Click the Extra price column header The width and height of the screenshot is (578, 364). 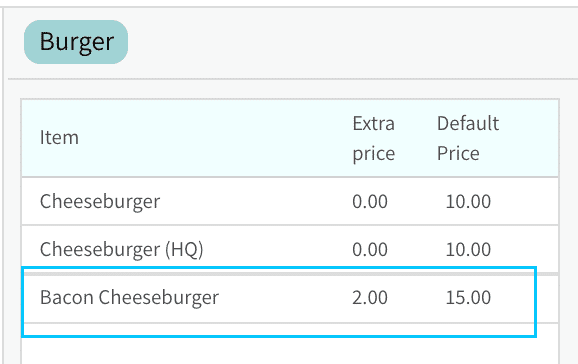coord(373,138)
